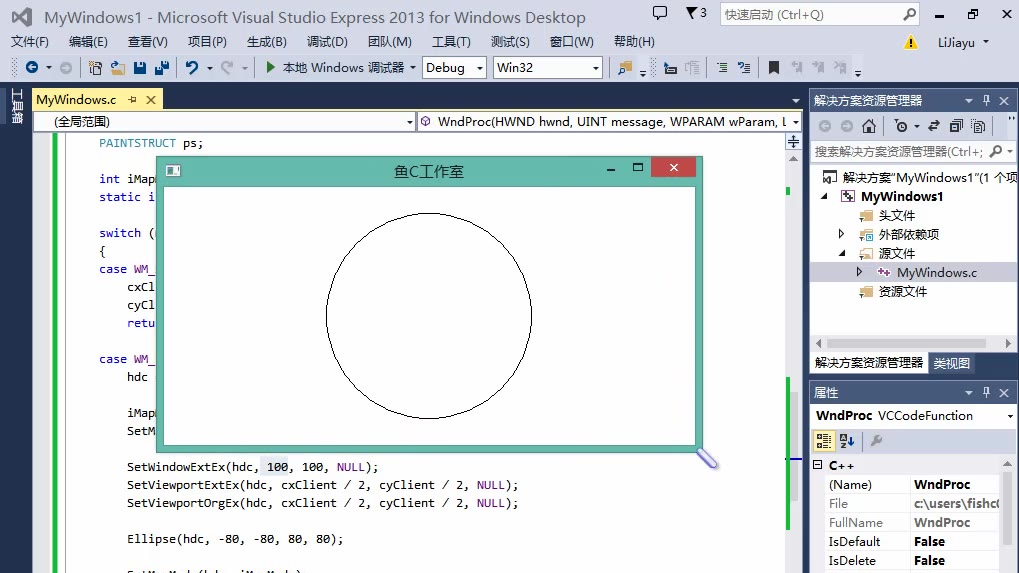
Task: Open the Debug configuration dropdown
Action: point(480,68)
